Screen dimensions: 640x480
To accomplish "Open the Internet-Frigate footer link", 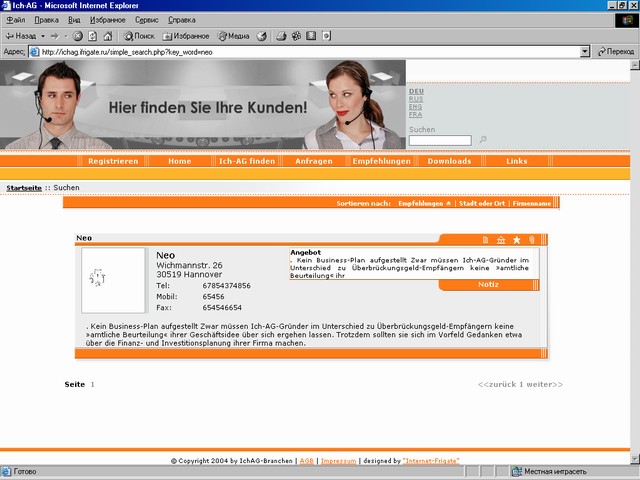I will [431, 461].
